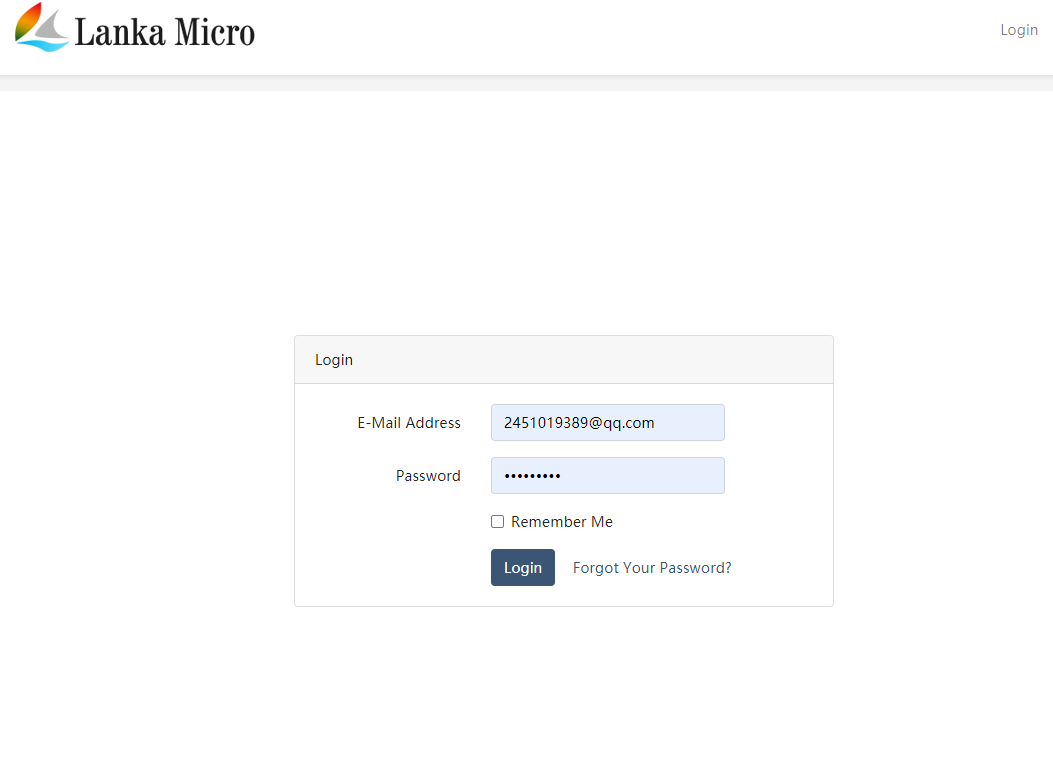
Task: Click the Login card header title
Action: 334,360
